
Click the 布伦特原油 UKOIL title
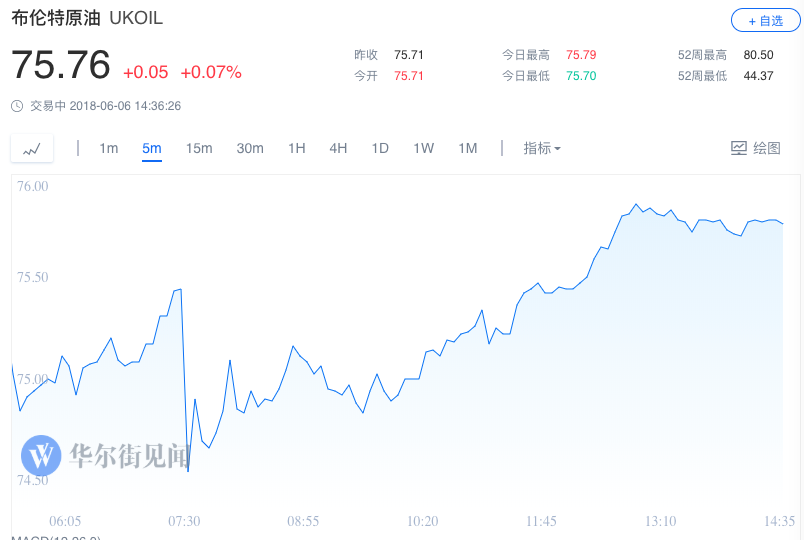click(x=87, y=19)
